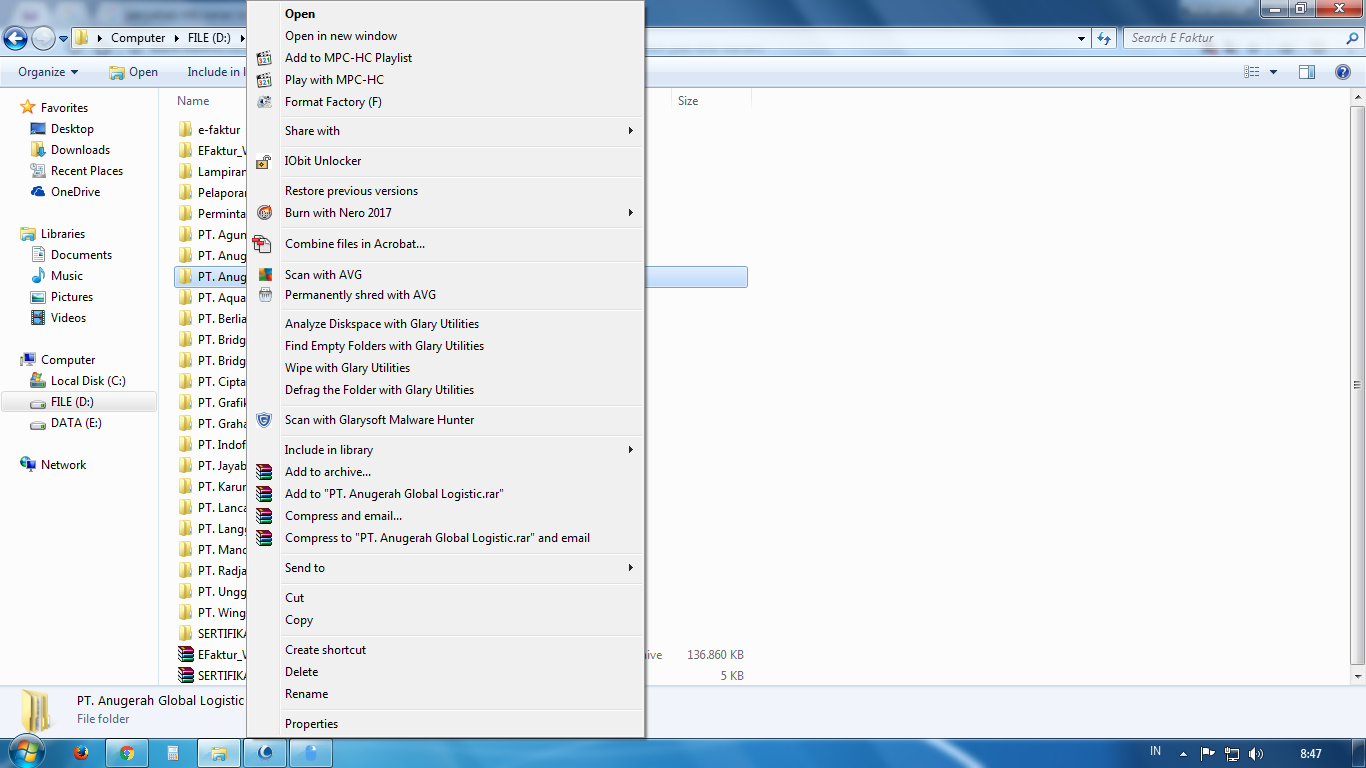Click the Forward navigation arrow
The width and height of the screenshot is (1366, 768).
click(x=43, y=39)
